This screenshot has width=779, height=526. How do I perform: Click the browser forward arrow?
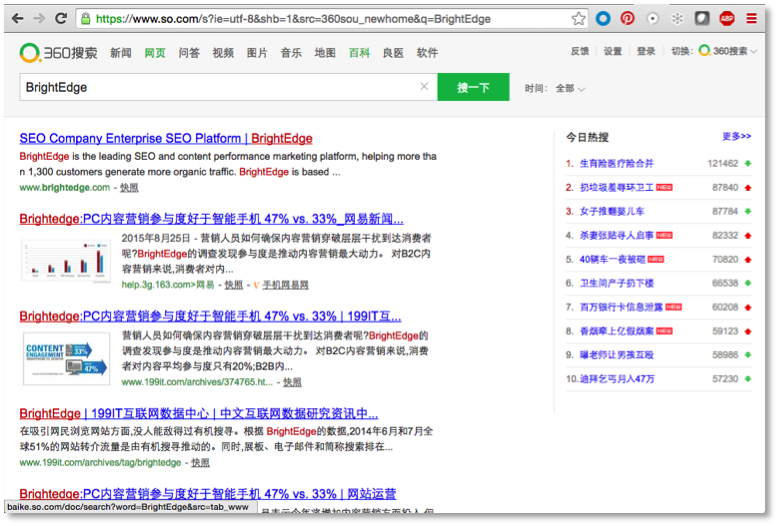[39, 19]
